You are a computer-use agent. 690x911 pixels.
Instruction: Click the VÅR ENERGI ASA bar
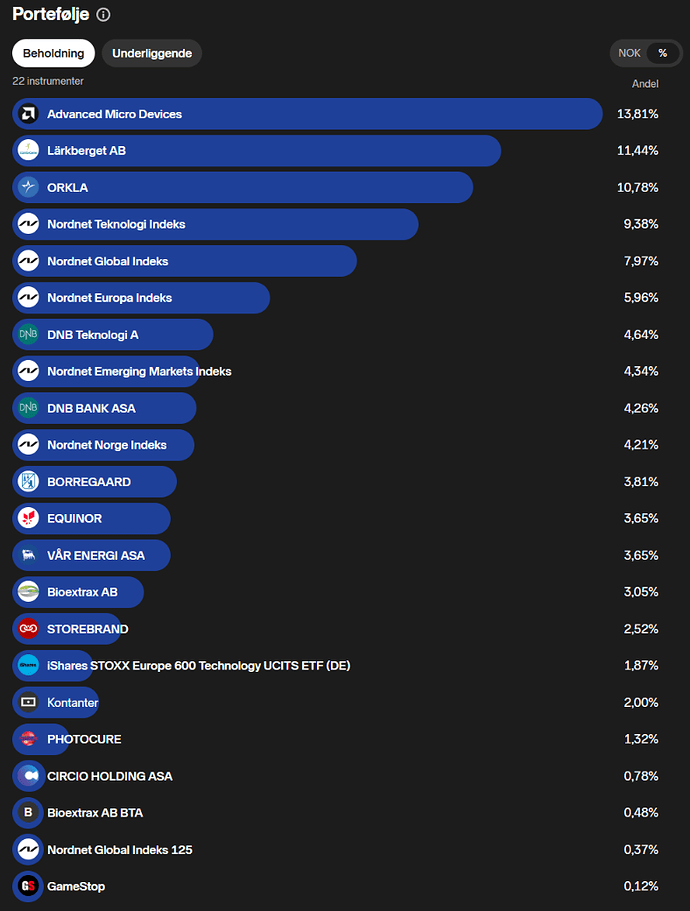(97, 555)
